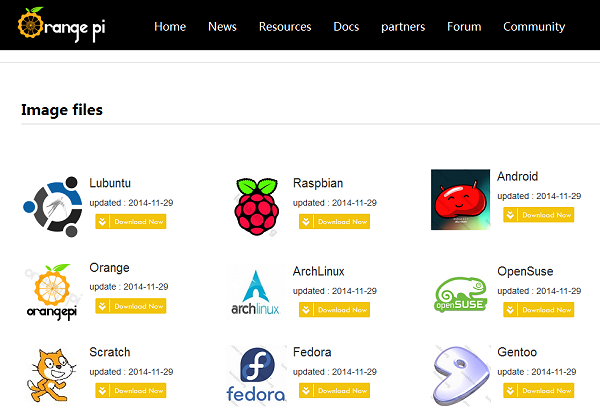The image size is (600, 417).
Task: Click the updated date under Android
Action: 539,196
